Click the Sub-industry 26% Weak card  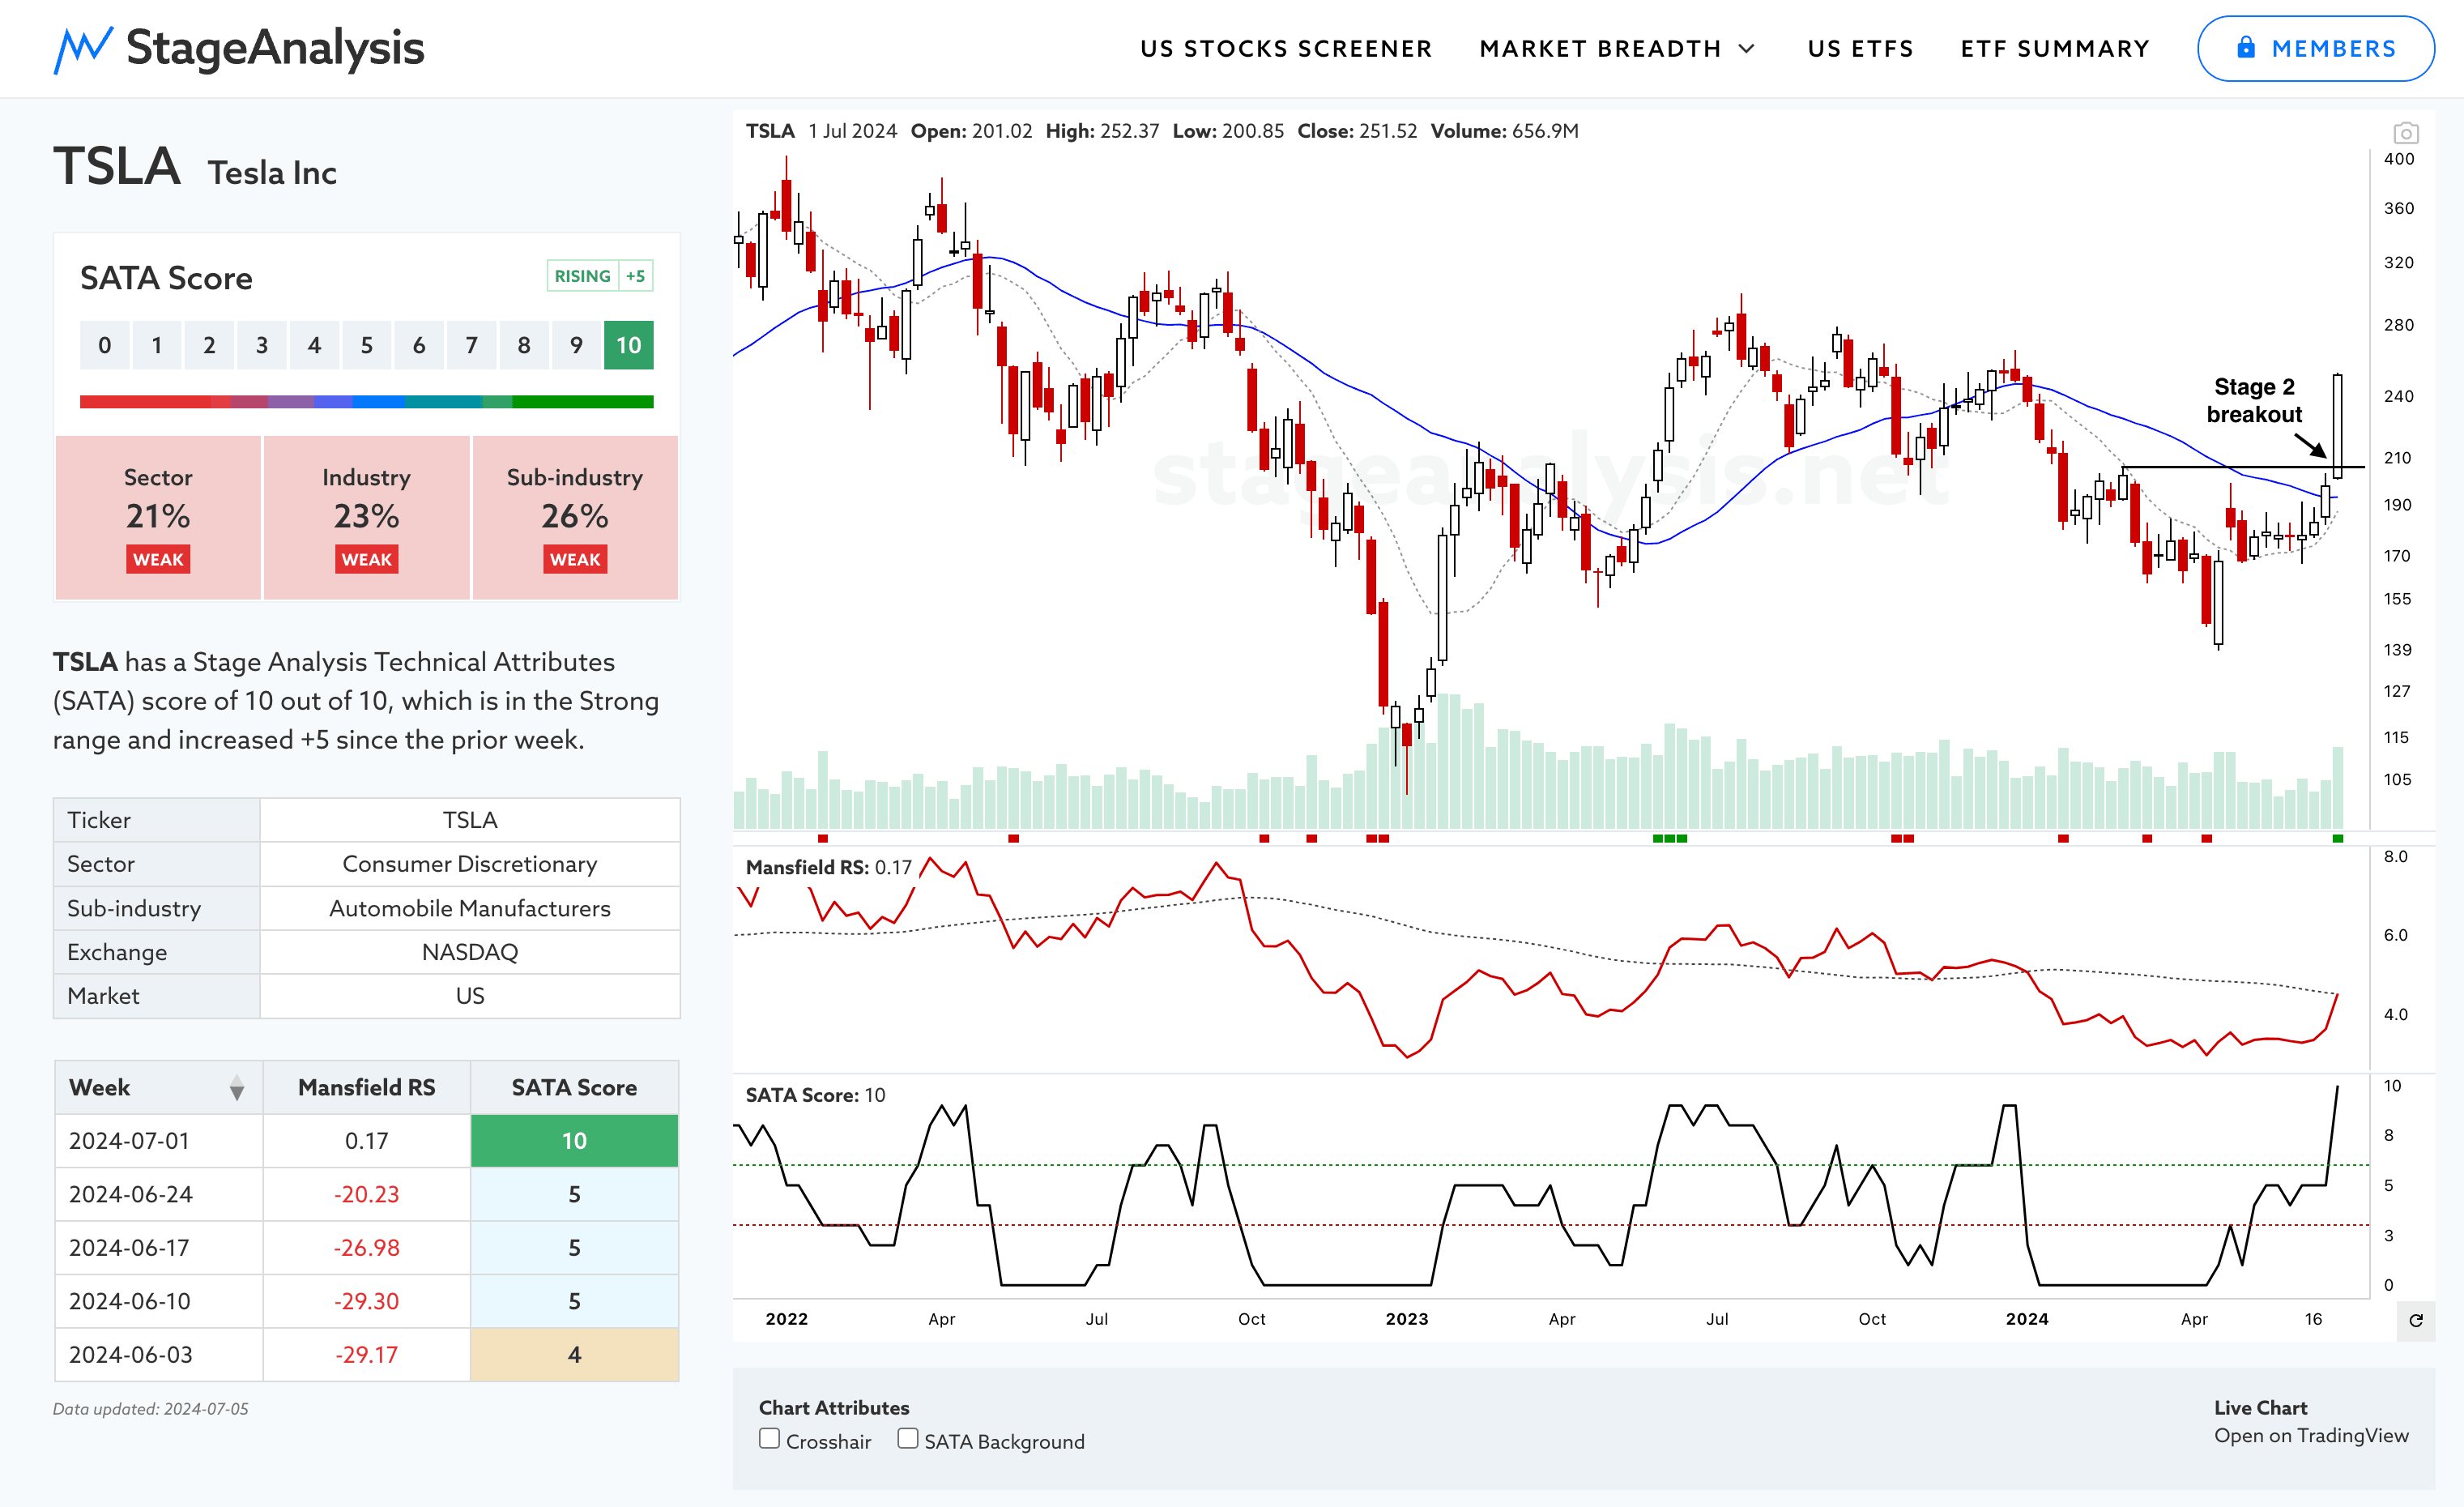pyautogui.click(x=575, y=517)
